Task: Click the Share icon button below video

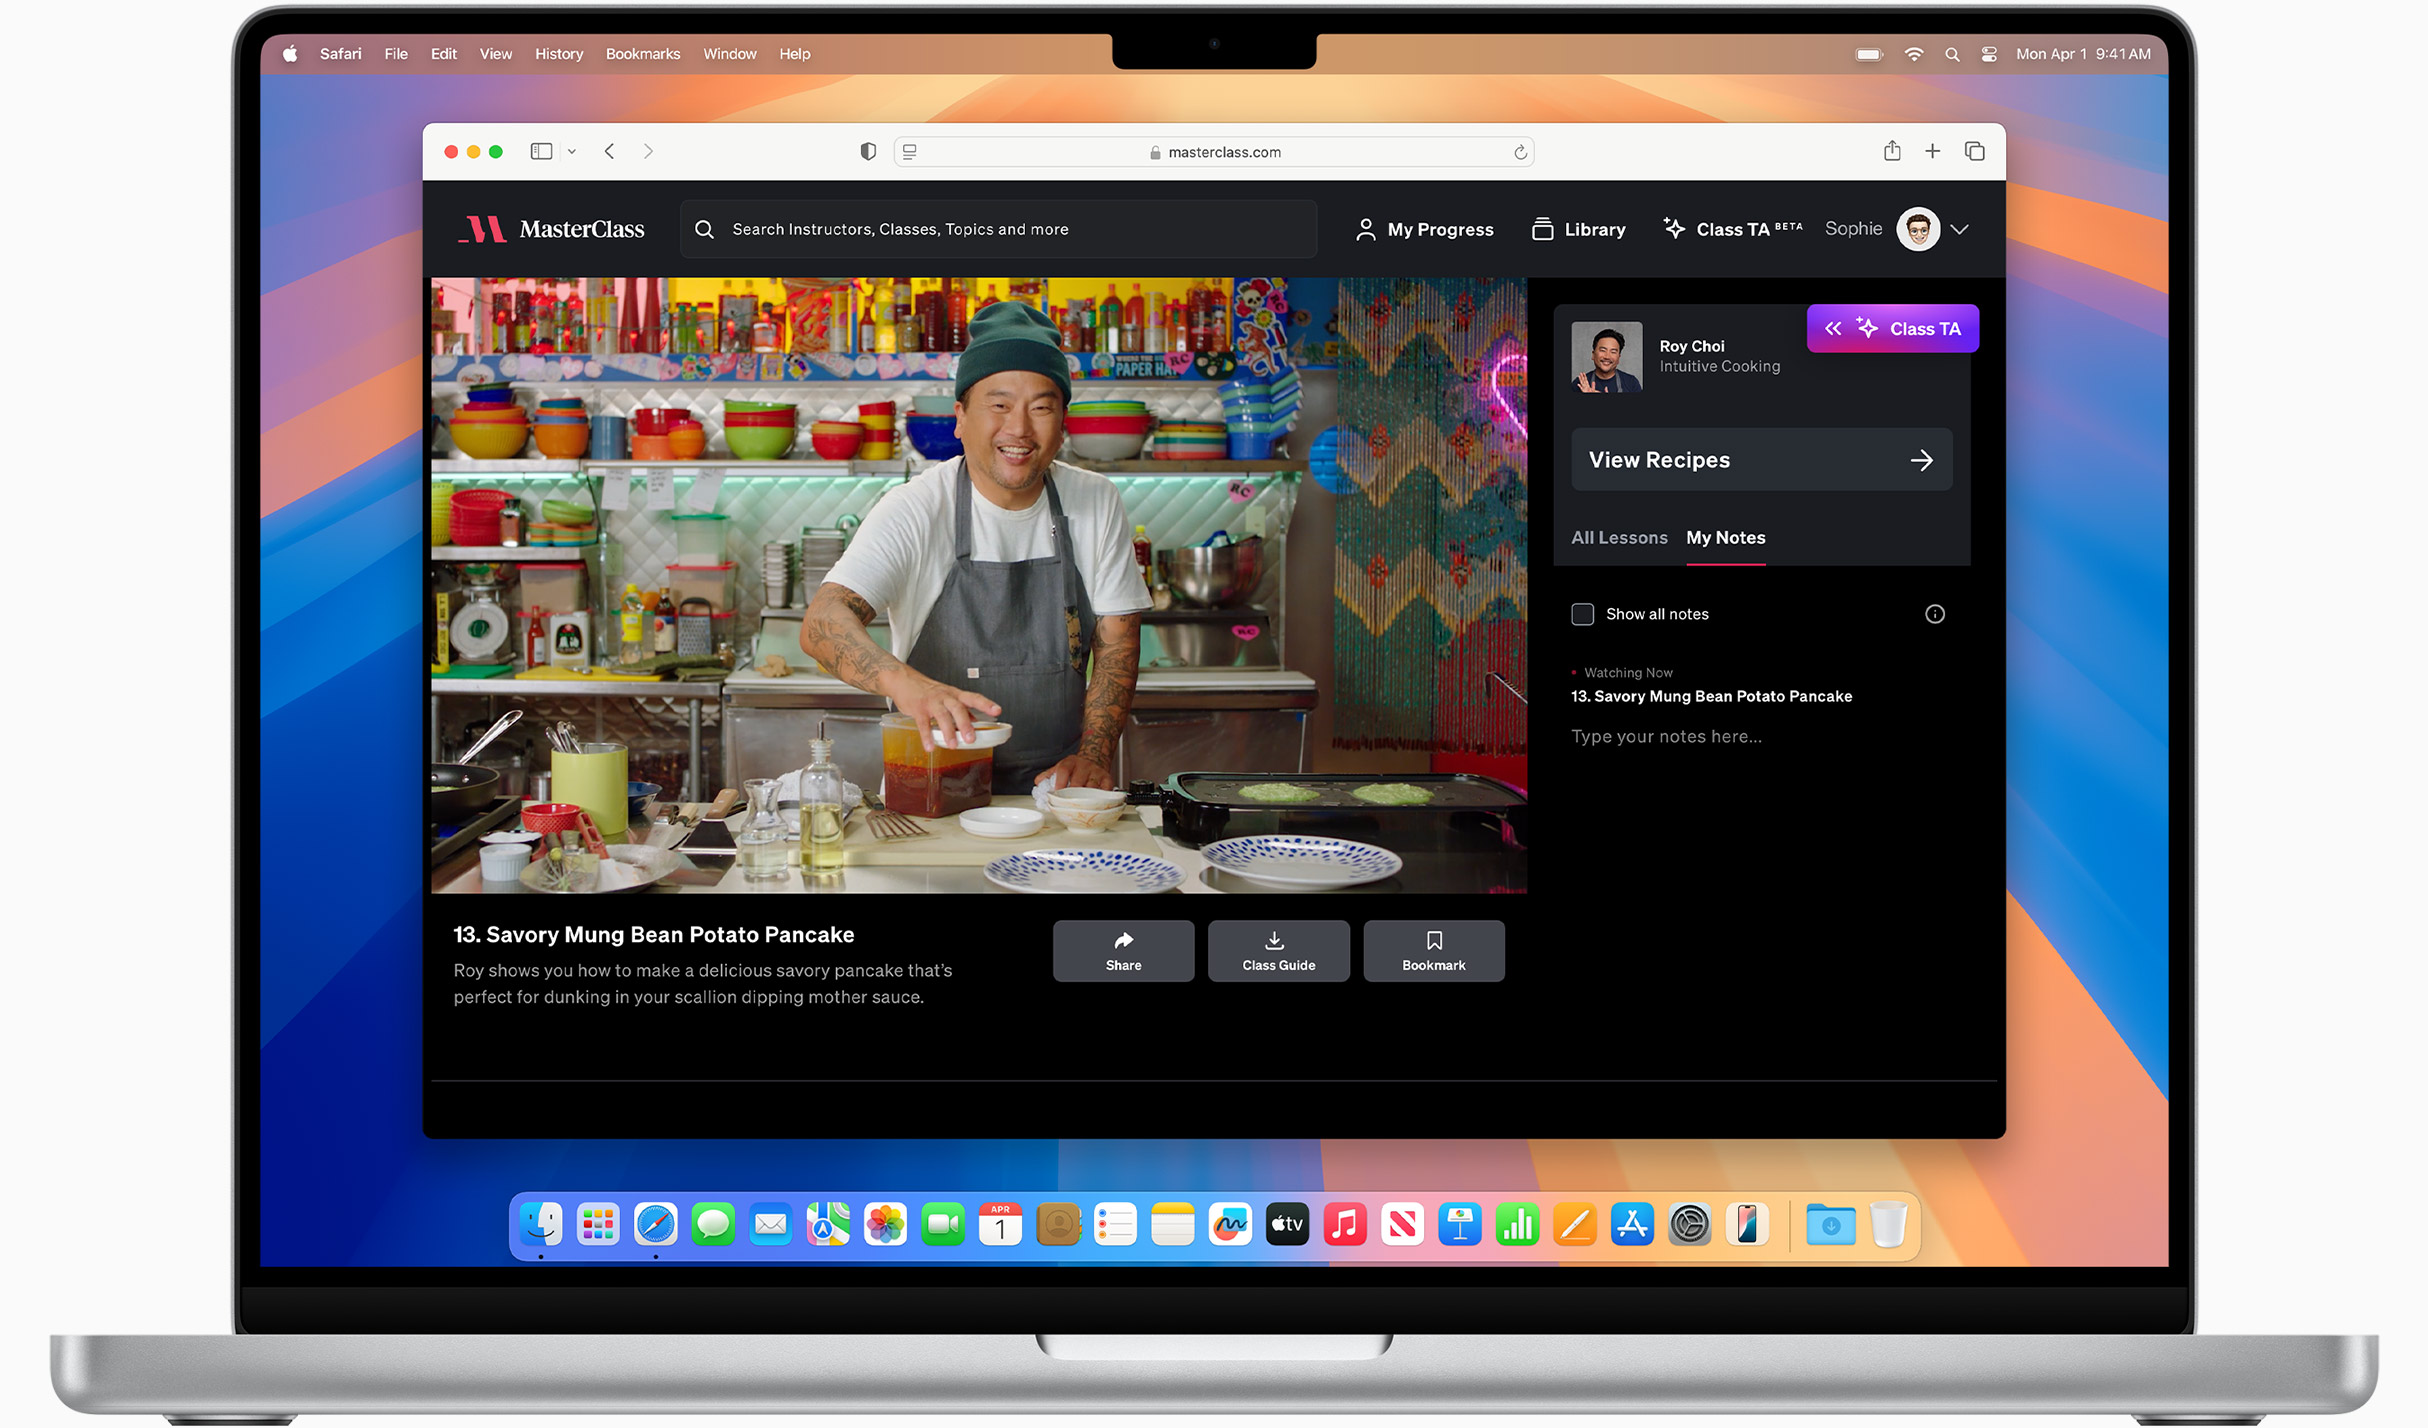Action: [1123, 950]
